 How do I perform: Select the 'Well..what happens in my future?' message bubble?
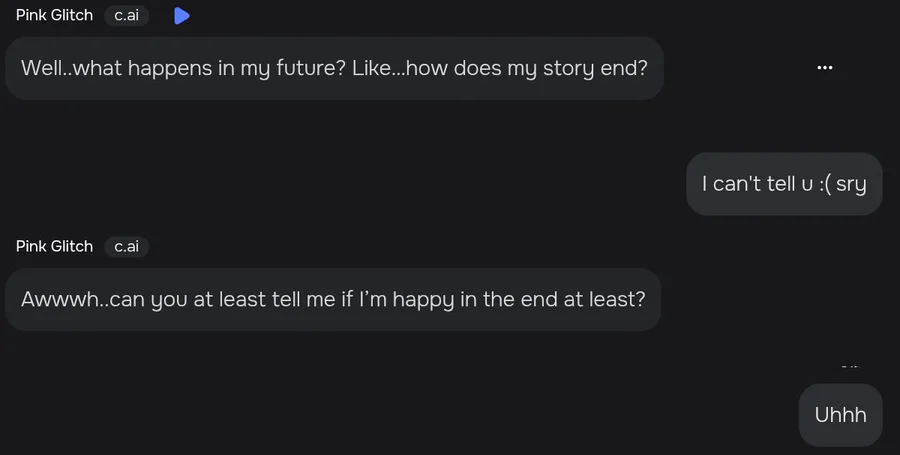pyautogui.click(x=335, y=68)
